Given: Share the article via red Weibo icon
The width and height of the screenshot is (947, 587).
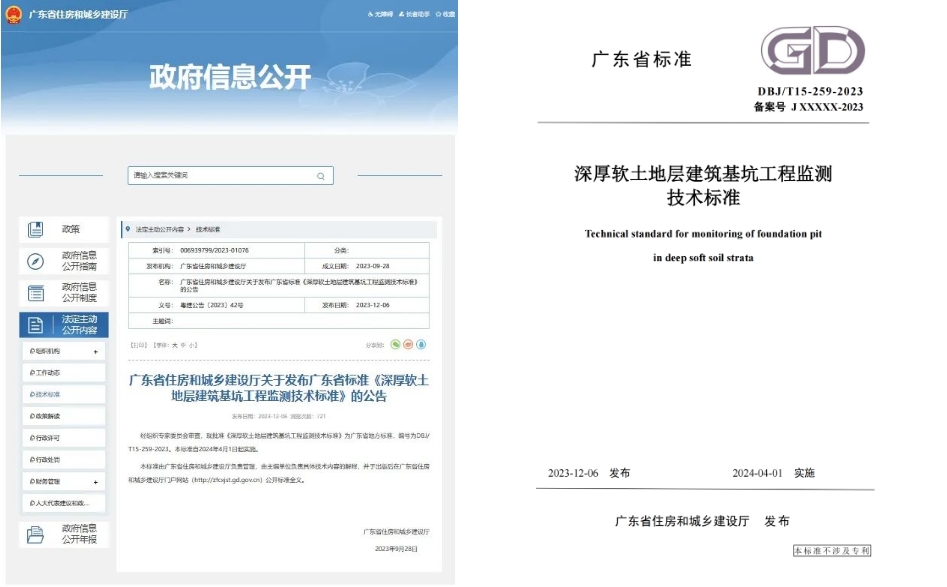Looking at the screenshot, I should coord(409,344).
